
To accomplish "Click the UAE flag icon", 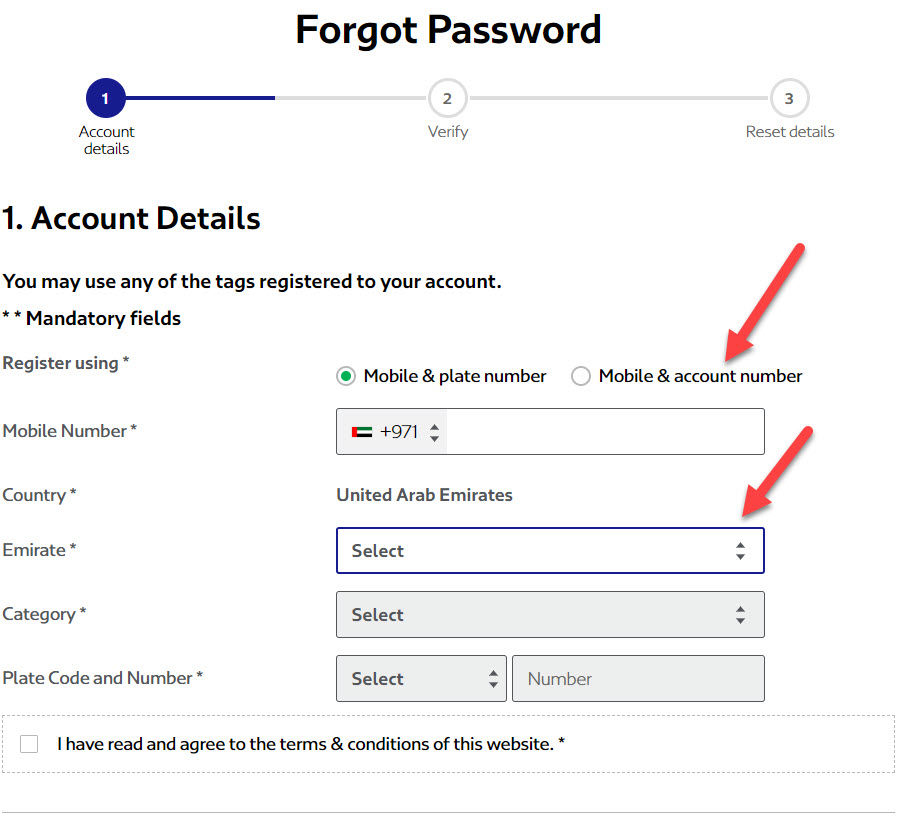I will coord(362,432).
